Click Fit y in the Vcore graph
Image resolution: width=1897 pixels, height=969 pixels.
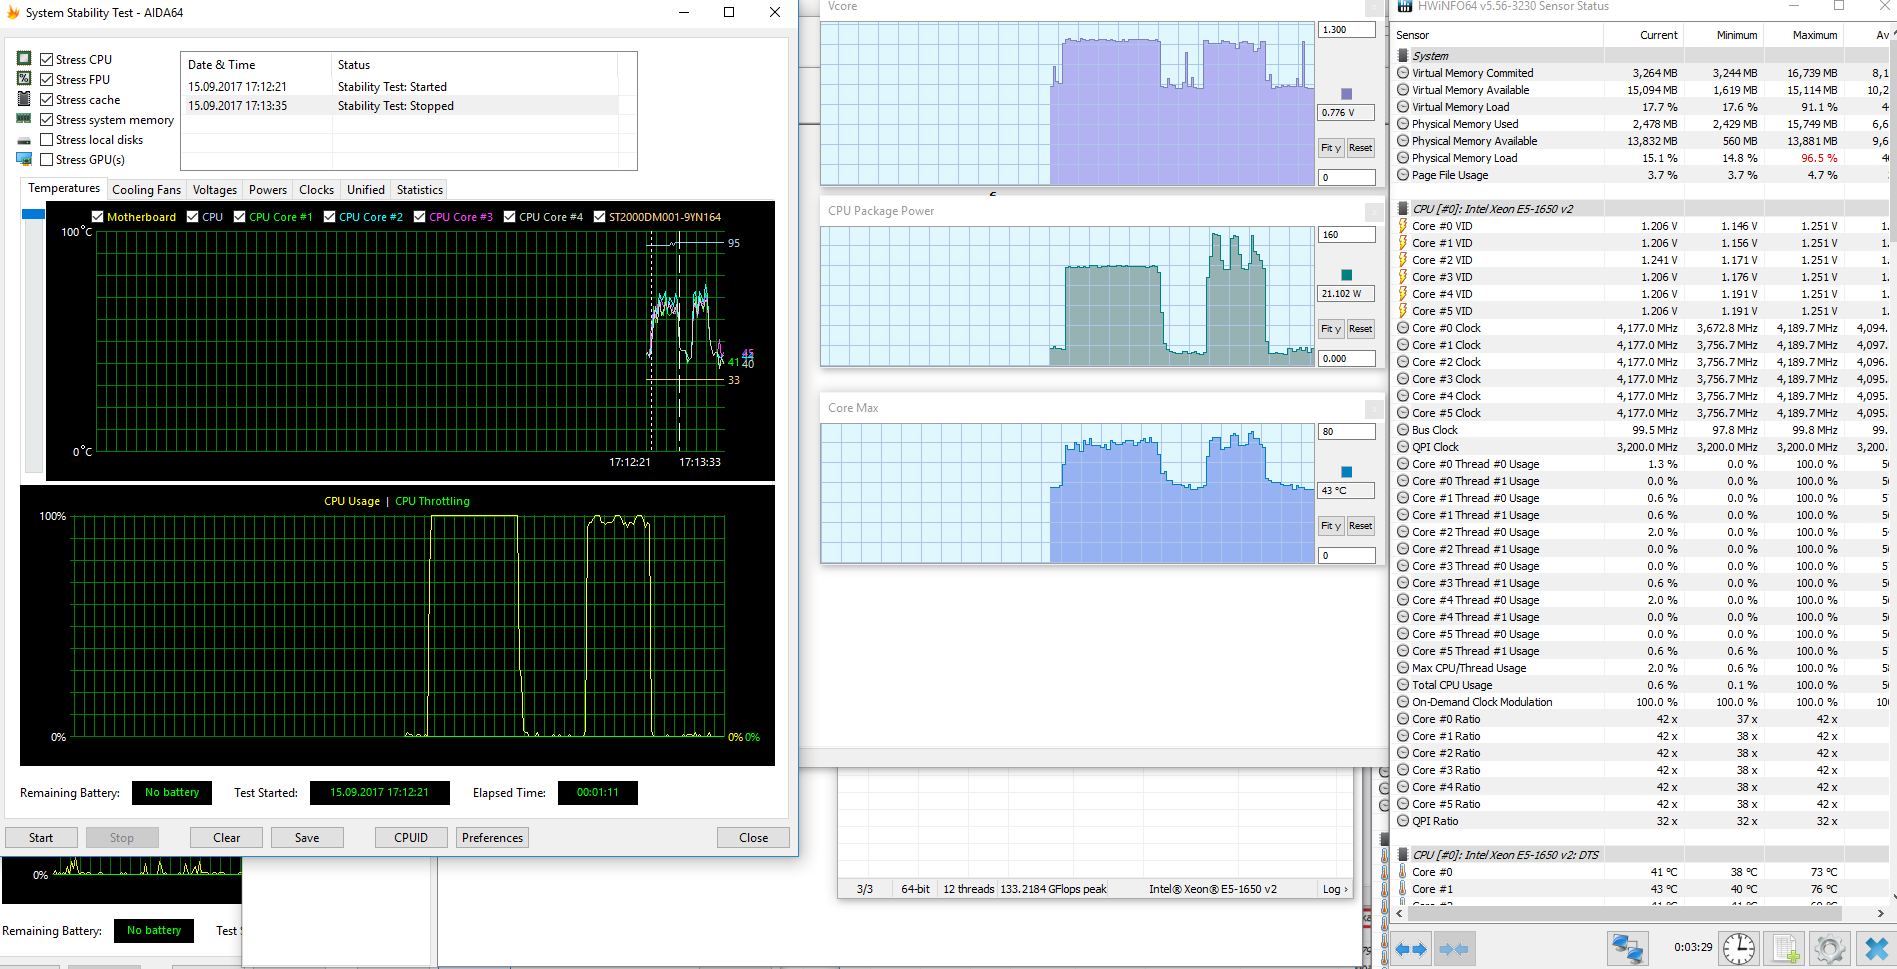tap(1331, 148)
